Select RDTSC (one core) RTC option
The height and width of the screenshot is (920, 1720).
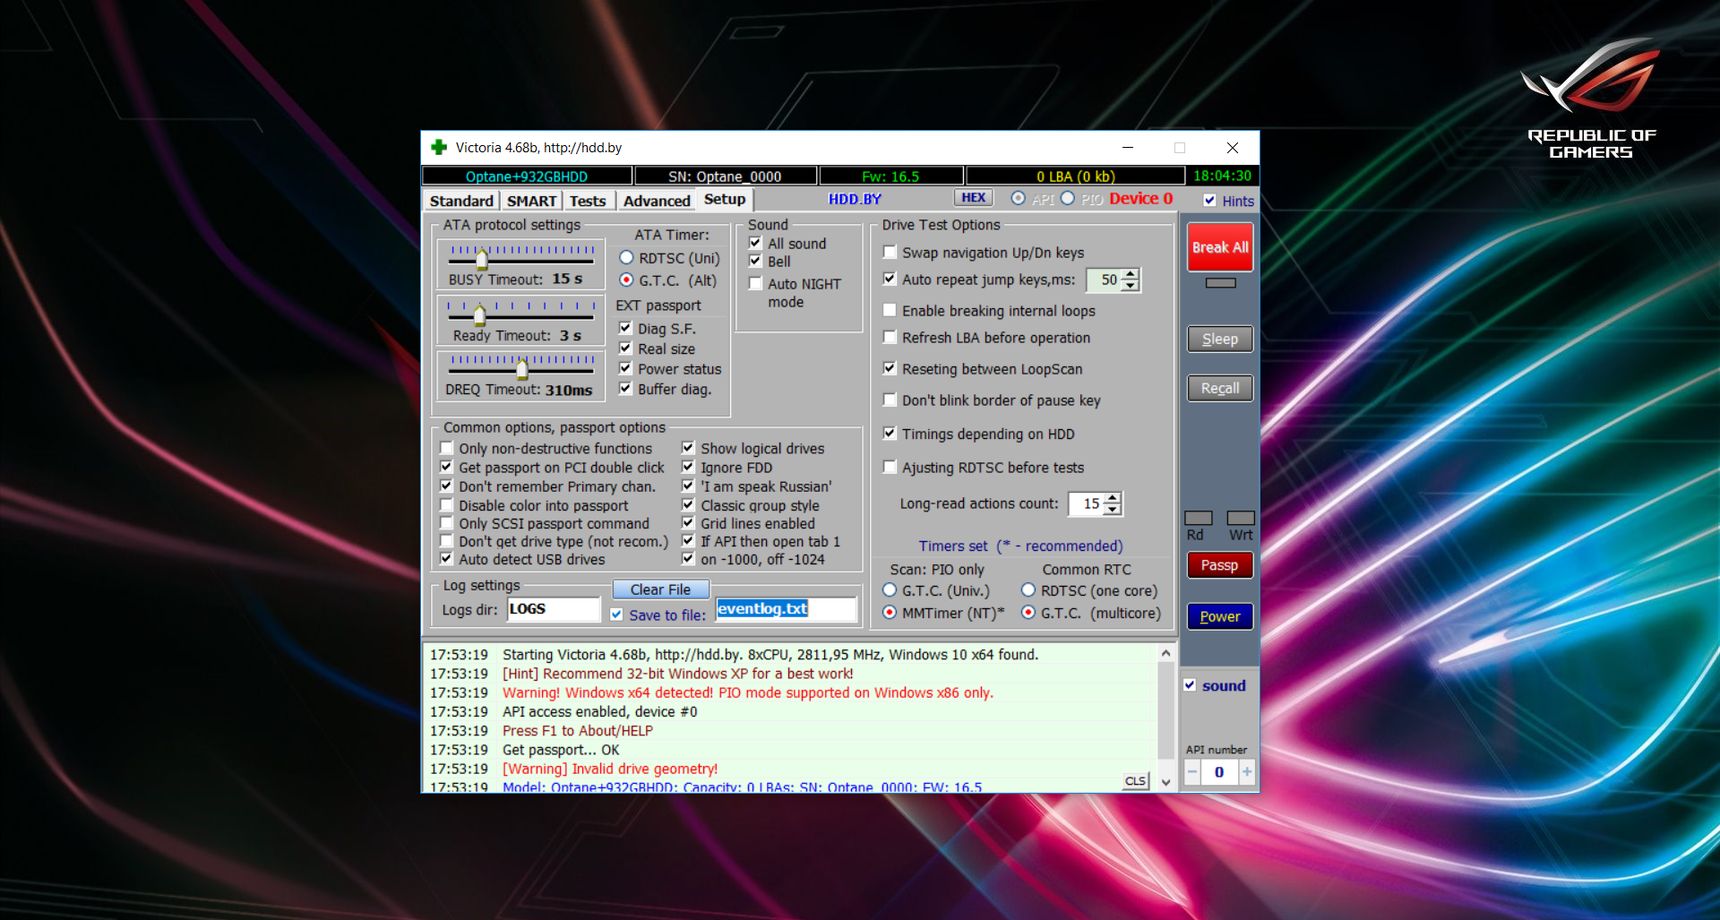1028,590
